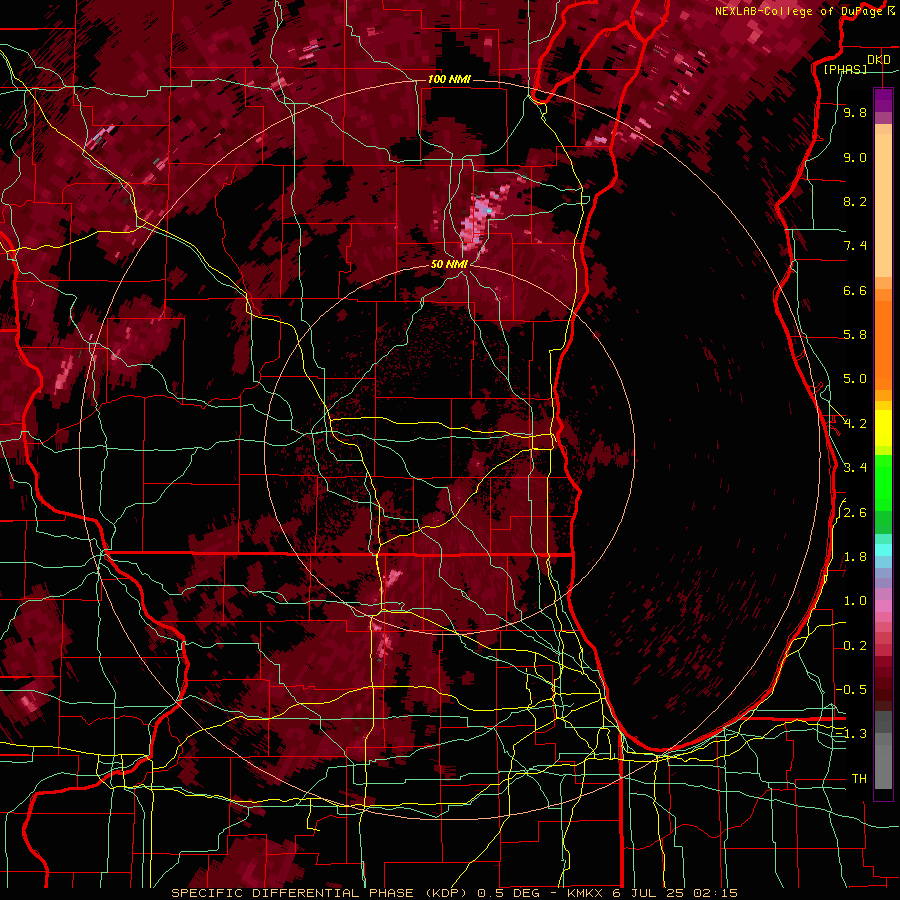Select the DKD product label

tap(878, 60)
